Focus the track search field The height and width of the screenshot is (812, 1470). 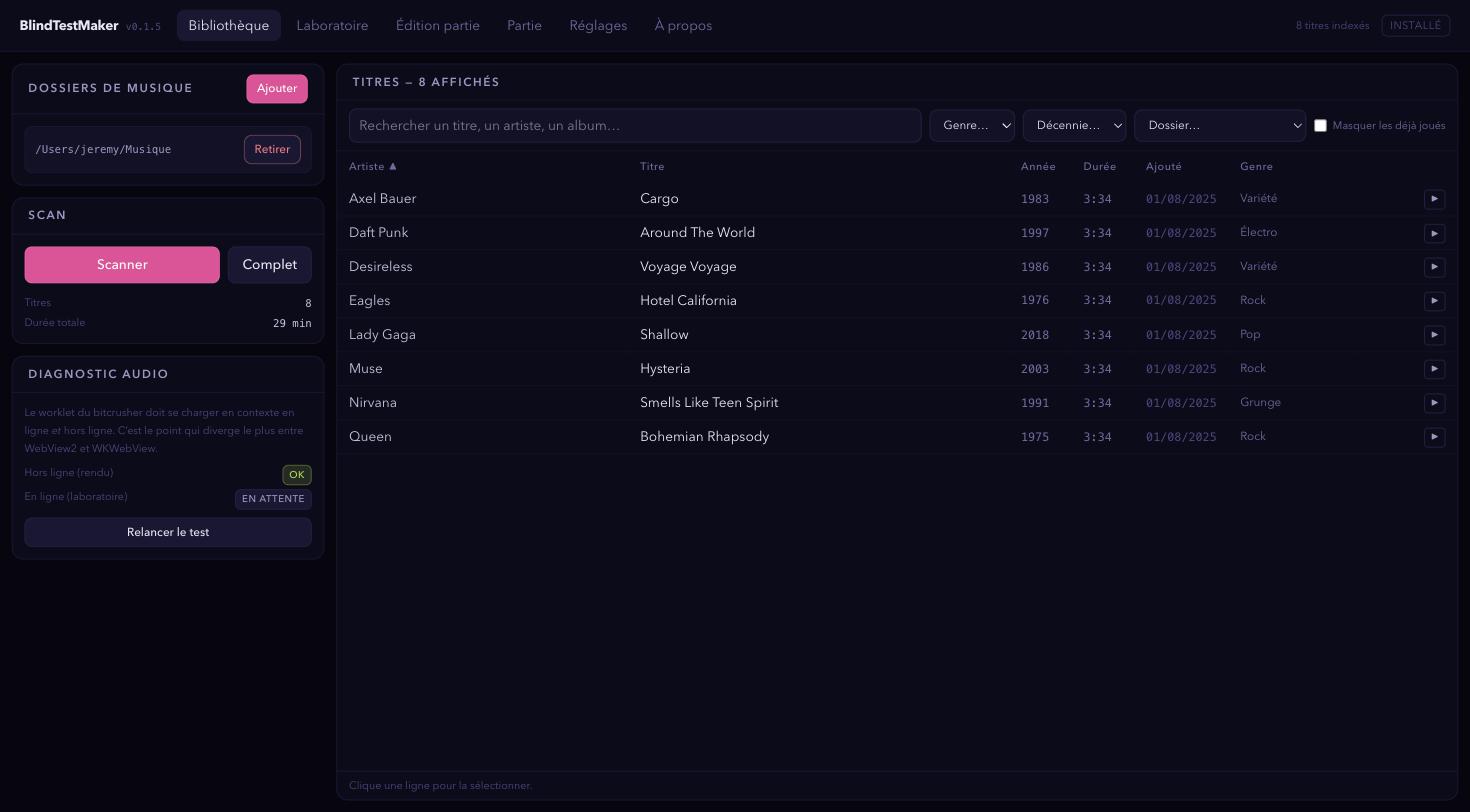tap(635, 125)
